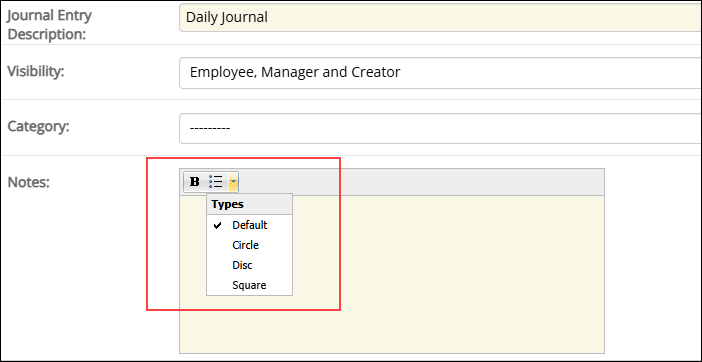
Task: Choose the Disc list type
Action: click(249, 265)
